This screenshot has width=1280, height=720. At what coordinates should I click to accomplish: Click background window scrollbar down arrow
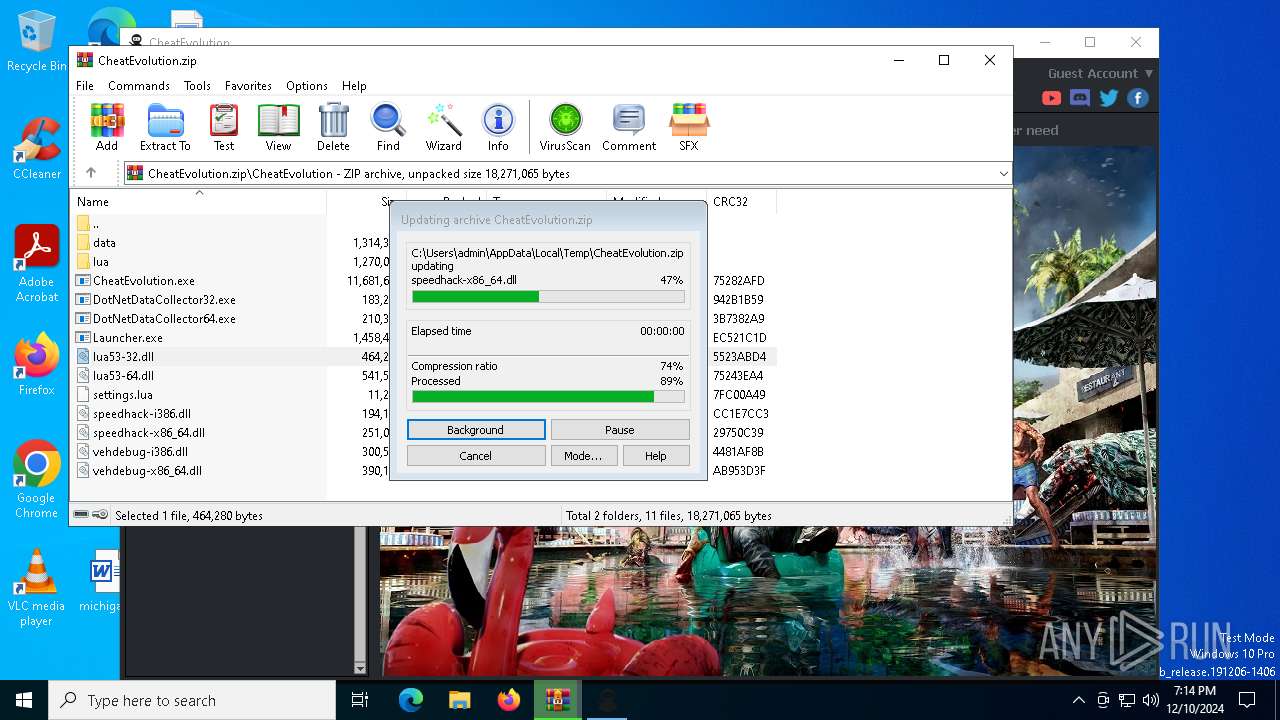[361, 668]
